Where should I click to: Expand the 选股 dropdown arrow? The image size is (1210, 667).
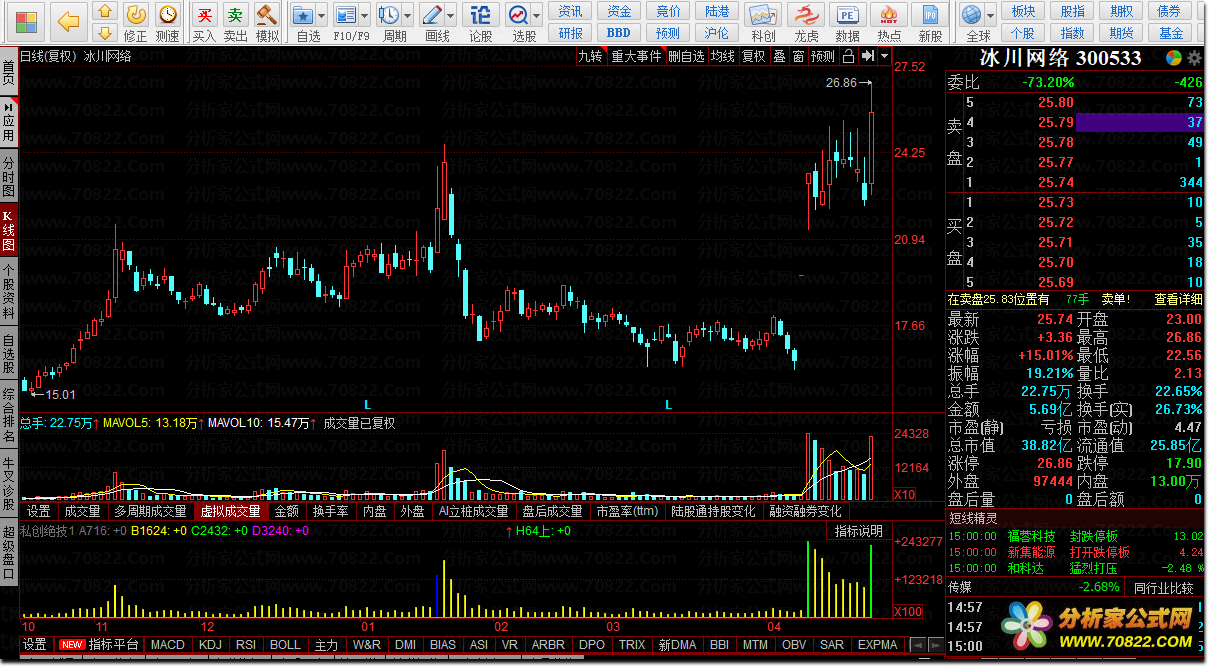pos(536,15)
